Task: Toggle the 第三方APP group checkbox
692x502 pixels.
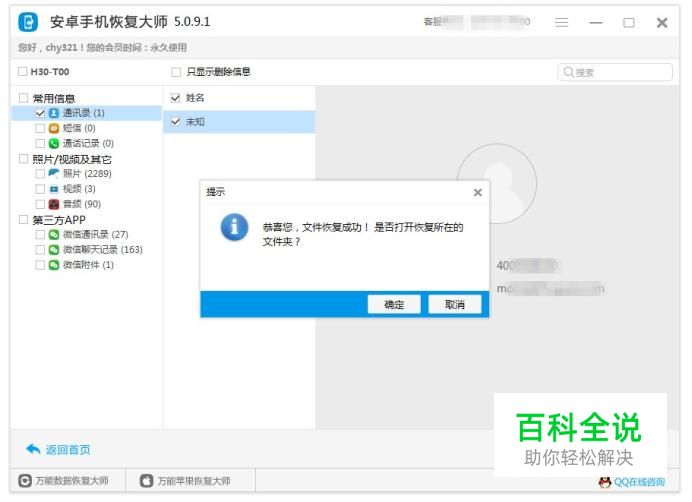Action: click(24, 219)
